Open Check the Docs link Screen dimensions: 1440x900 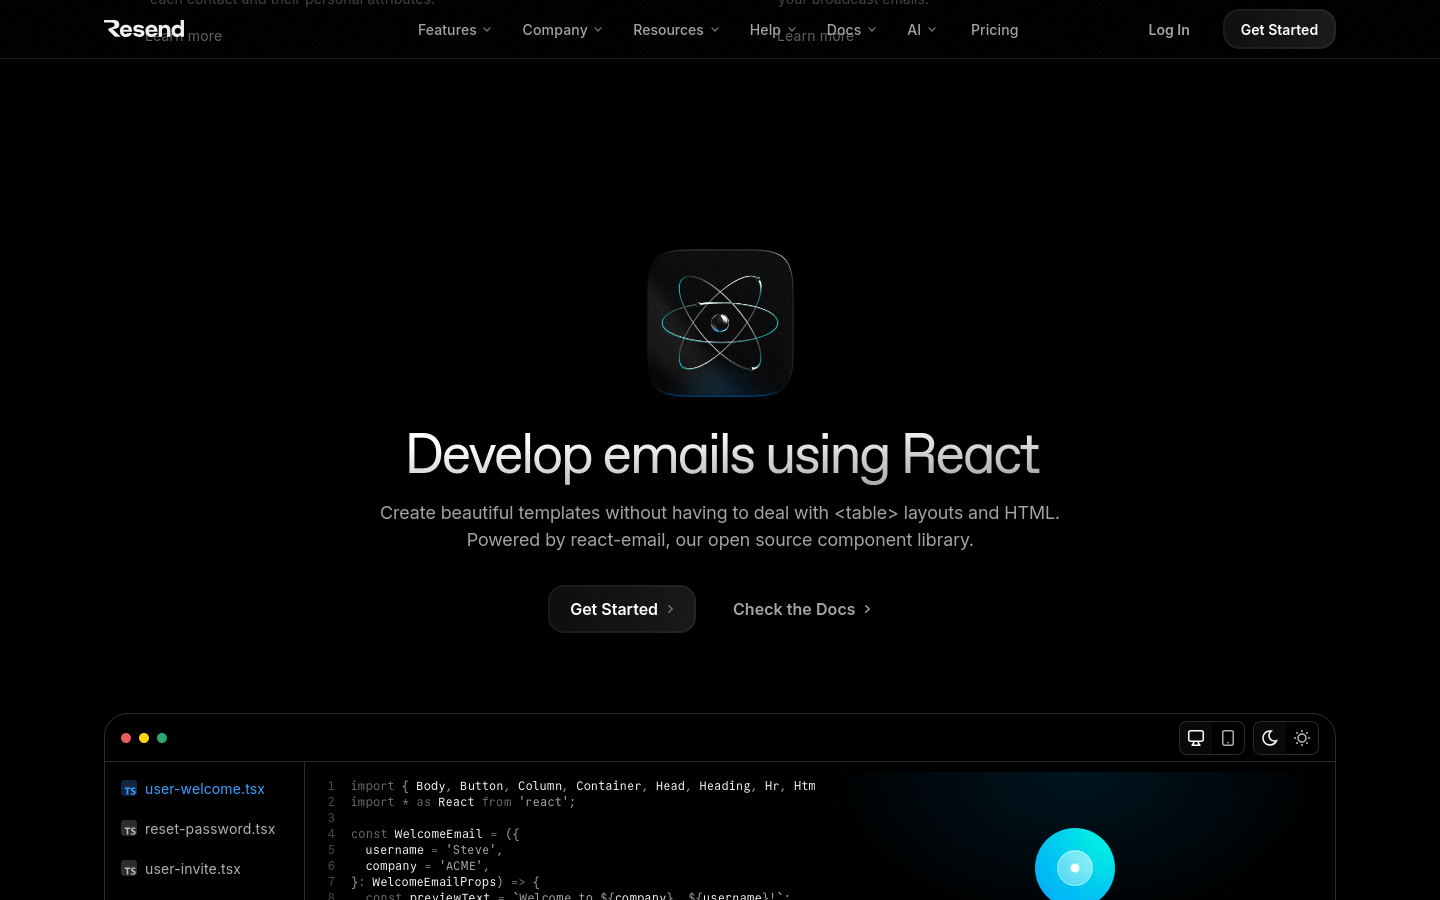(x=802, y=609)
